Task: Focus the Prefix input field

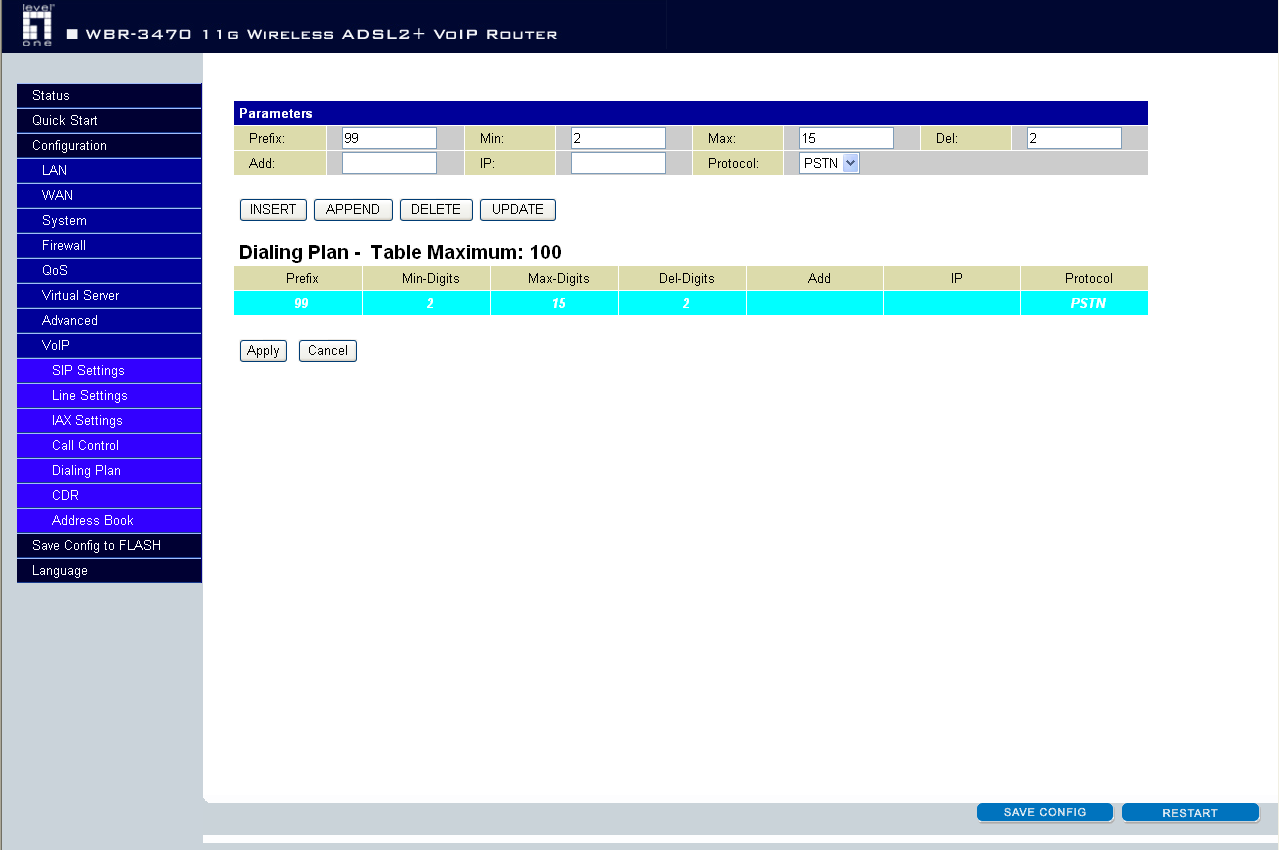Action: point(389,138)
